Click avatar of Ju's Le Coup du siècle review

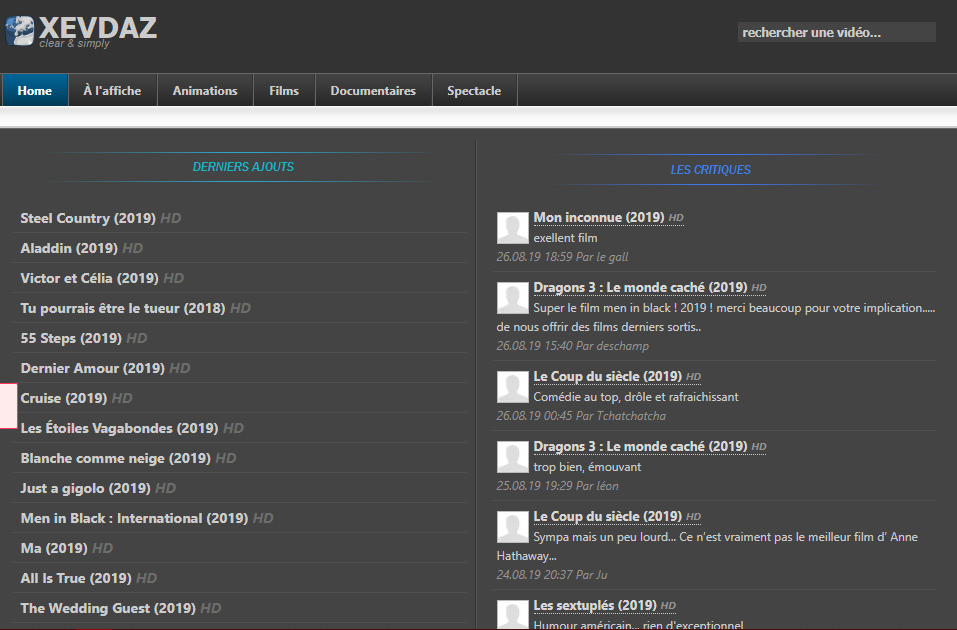513,527
